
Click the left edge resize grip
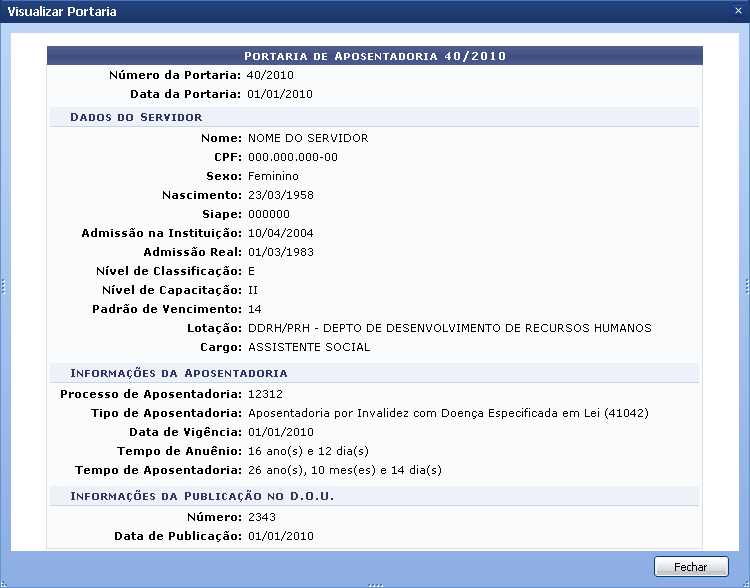3,287
